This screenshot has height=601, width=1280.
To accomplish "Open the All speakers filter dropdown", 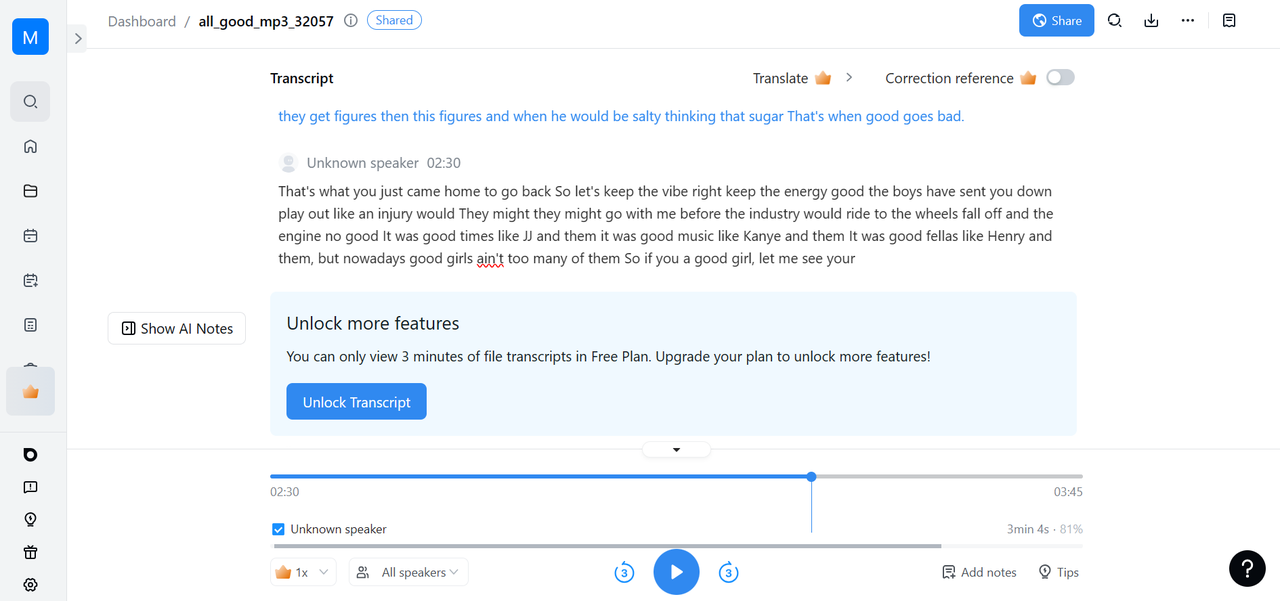I will pos(409,572).
